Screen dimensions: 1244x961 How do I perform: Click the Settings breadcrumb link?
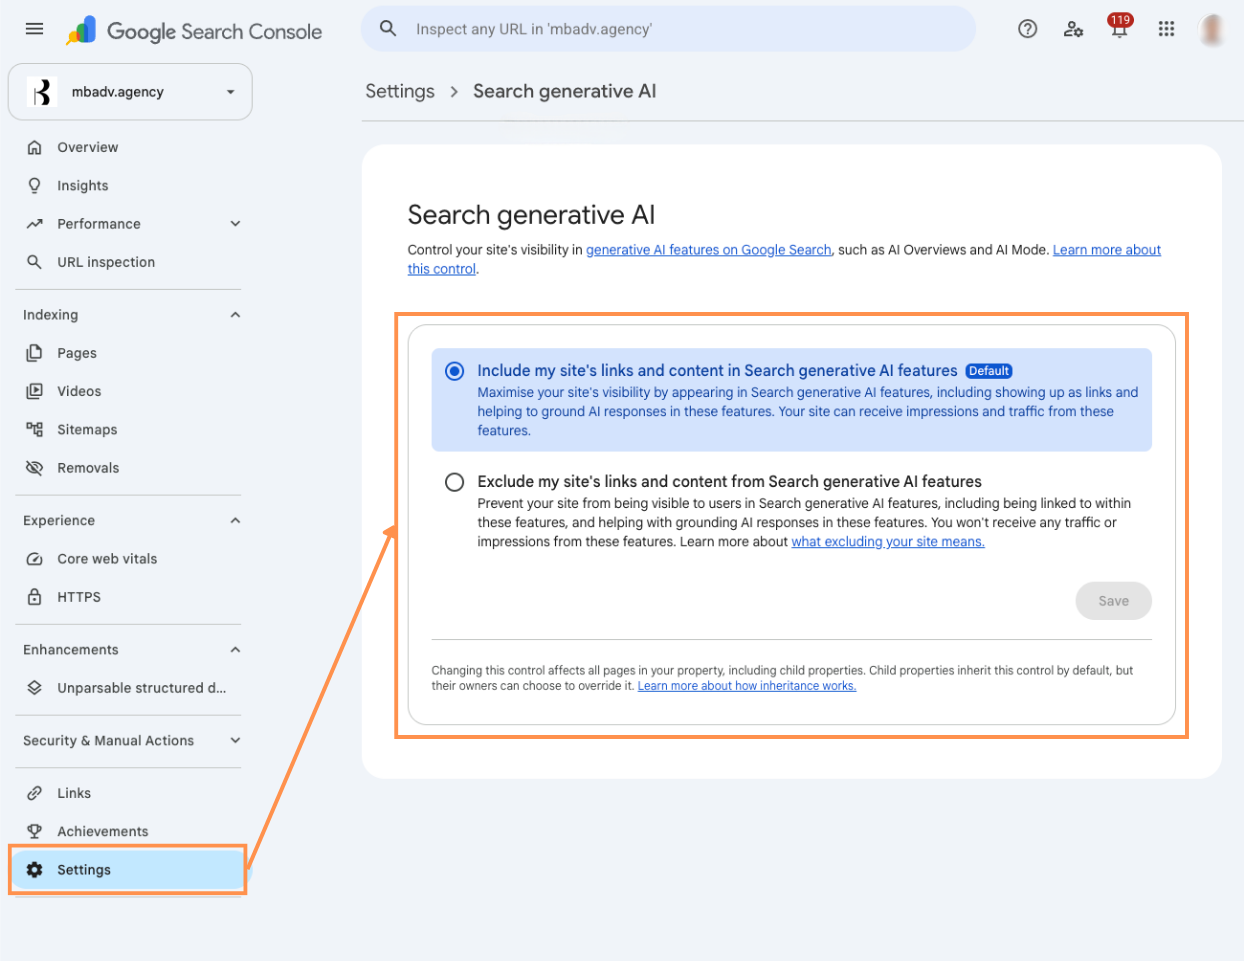pyautogui.click(x=400, y=91)
